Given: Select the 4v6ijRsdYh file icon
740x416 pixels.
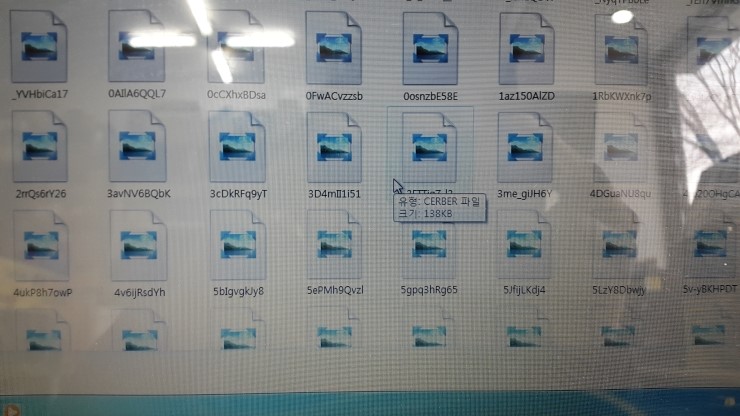Looking at the screenshot, I should (x=139, y=246).
